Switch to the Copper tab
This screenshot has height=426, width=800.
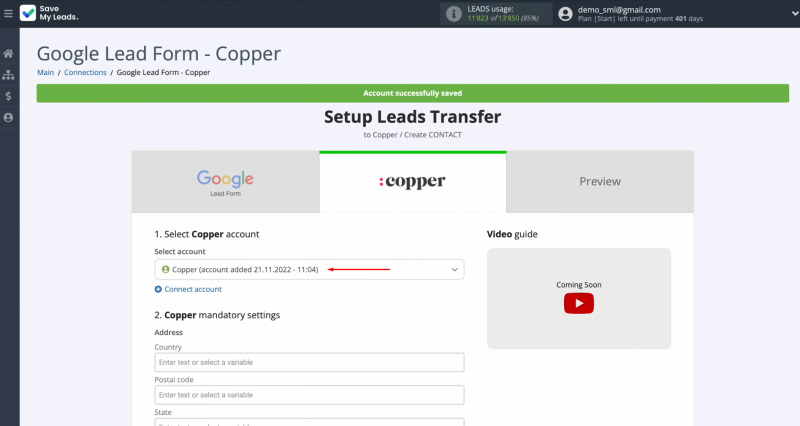click(413, 182)
